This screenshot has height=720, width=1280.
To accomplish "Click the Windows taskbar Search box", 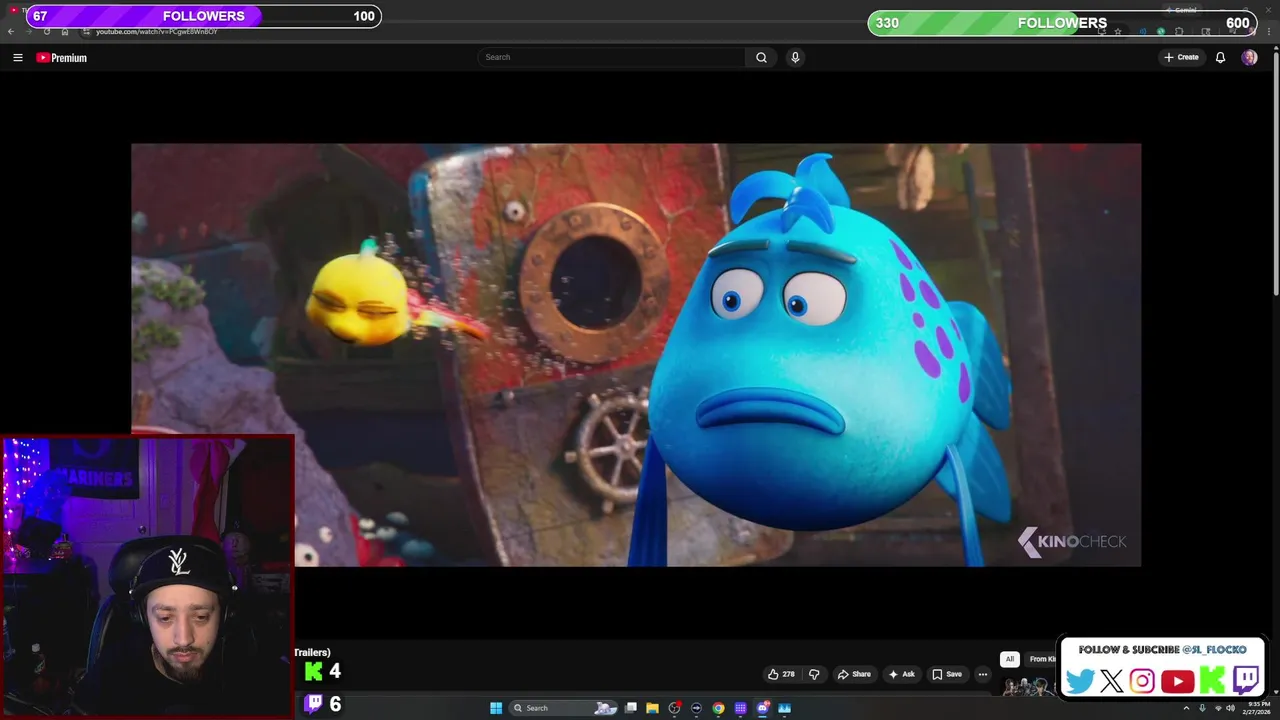I will (x=565, y=708).
